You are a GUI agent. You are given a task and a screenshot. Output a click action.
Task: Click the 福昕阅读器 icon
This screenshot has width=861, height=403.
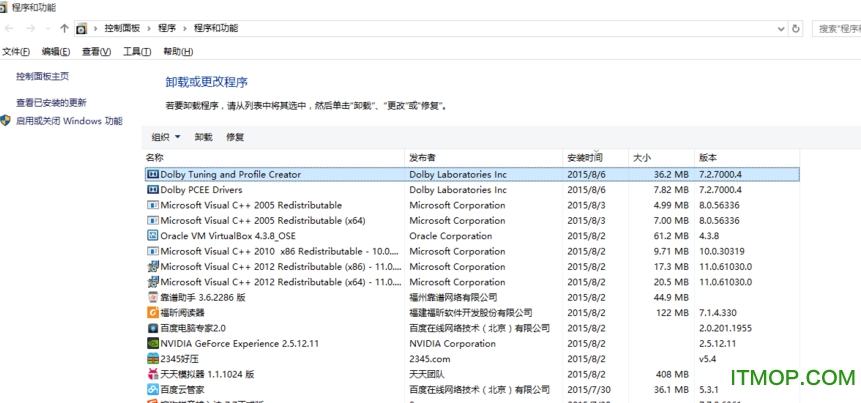coord(153,313)
